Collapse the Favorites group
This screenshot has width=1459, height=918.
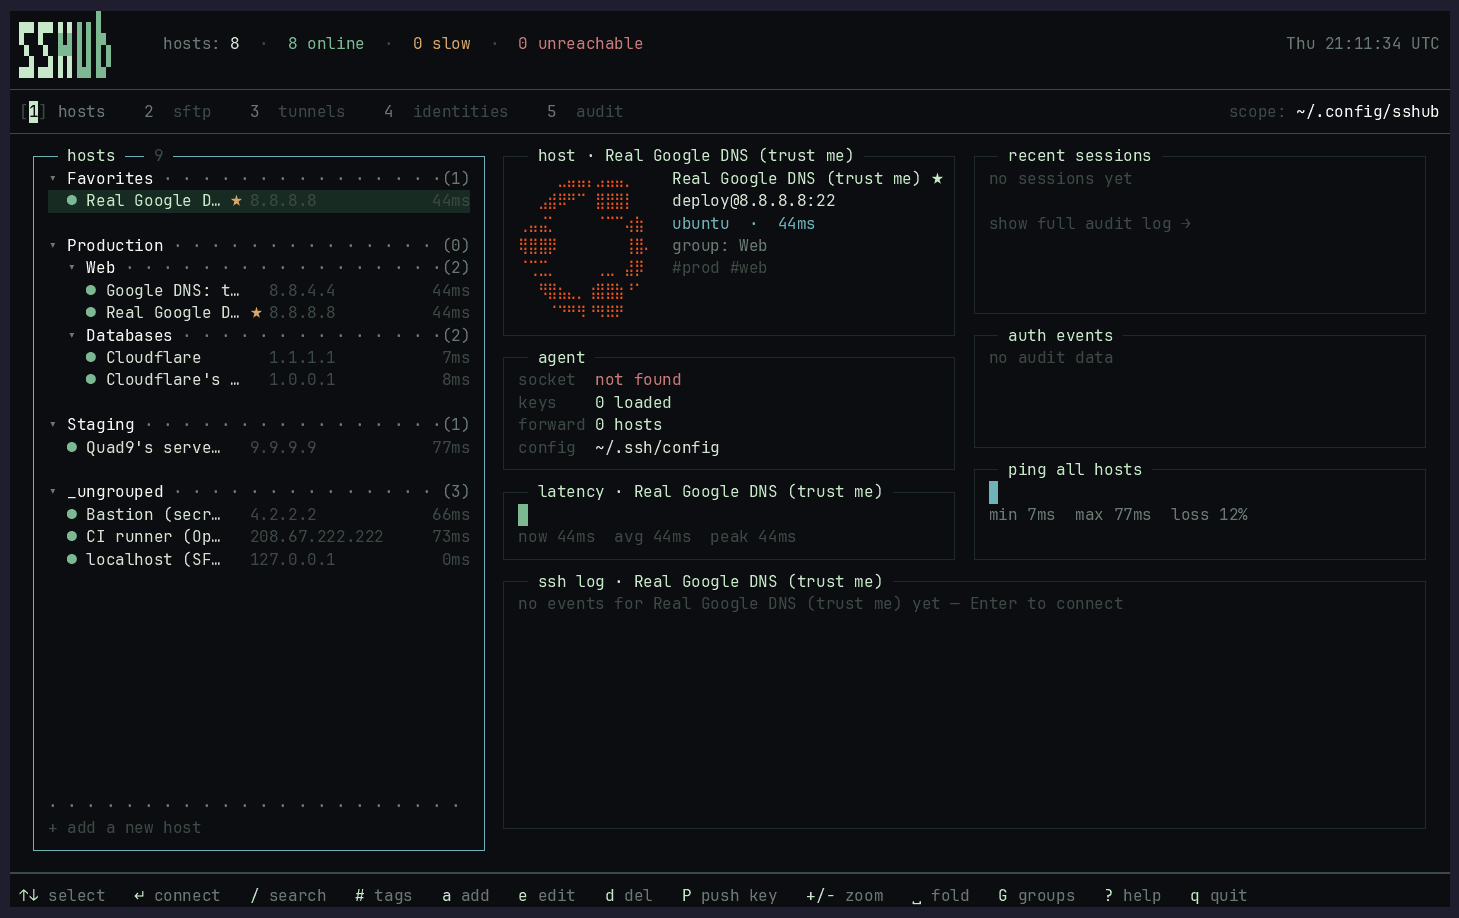point(53,179)
